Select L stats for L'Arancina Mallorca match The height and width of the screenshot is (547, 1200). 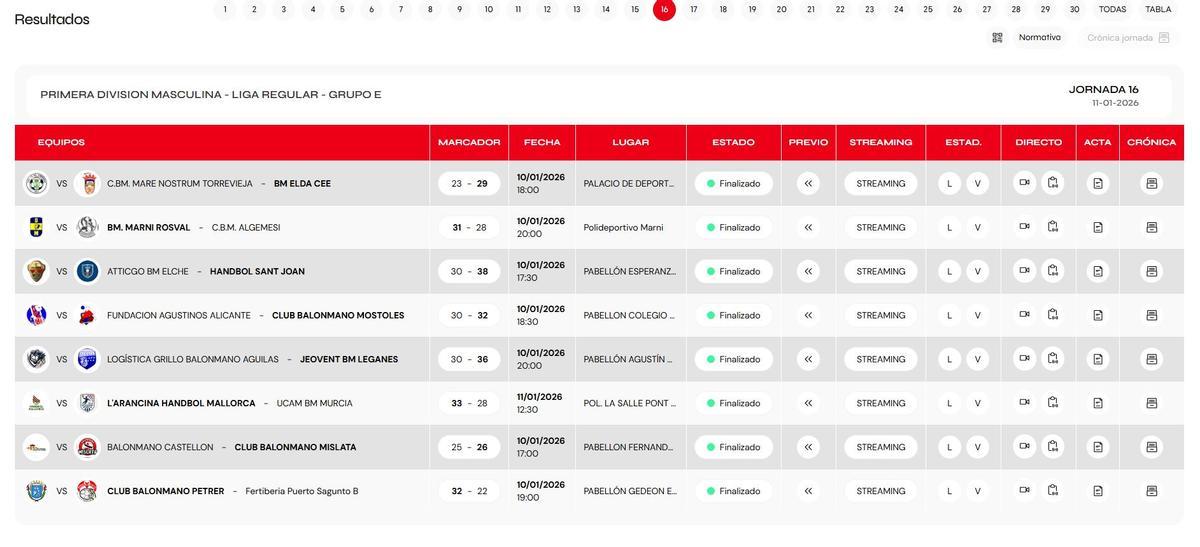point(949,403)
